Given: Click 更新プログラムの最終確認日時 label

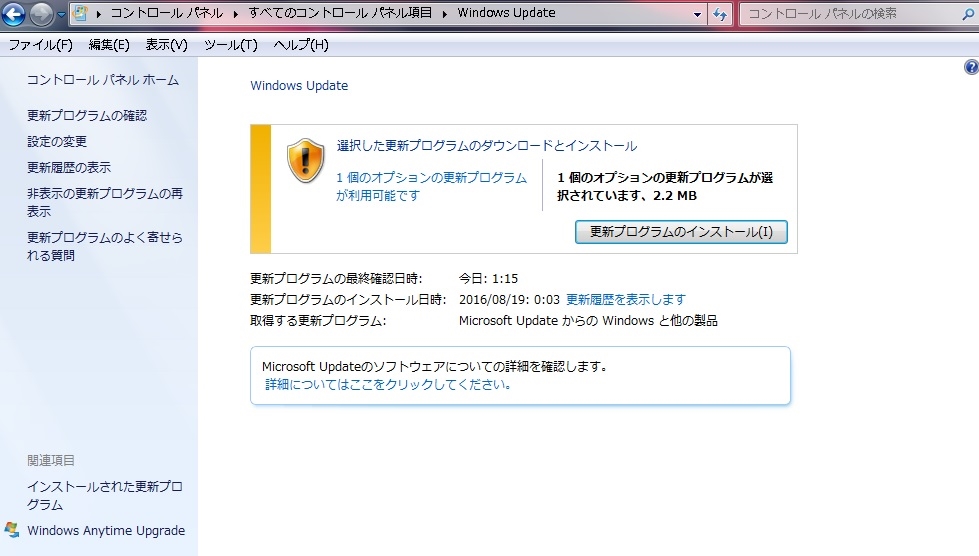Looking at the screenshot, I should 336,278.
